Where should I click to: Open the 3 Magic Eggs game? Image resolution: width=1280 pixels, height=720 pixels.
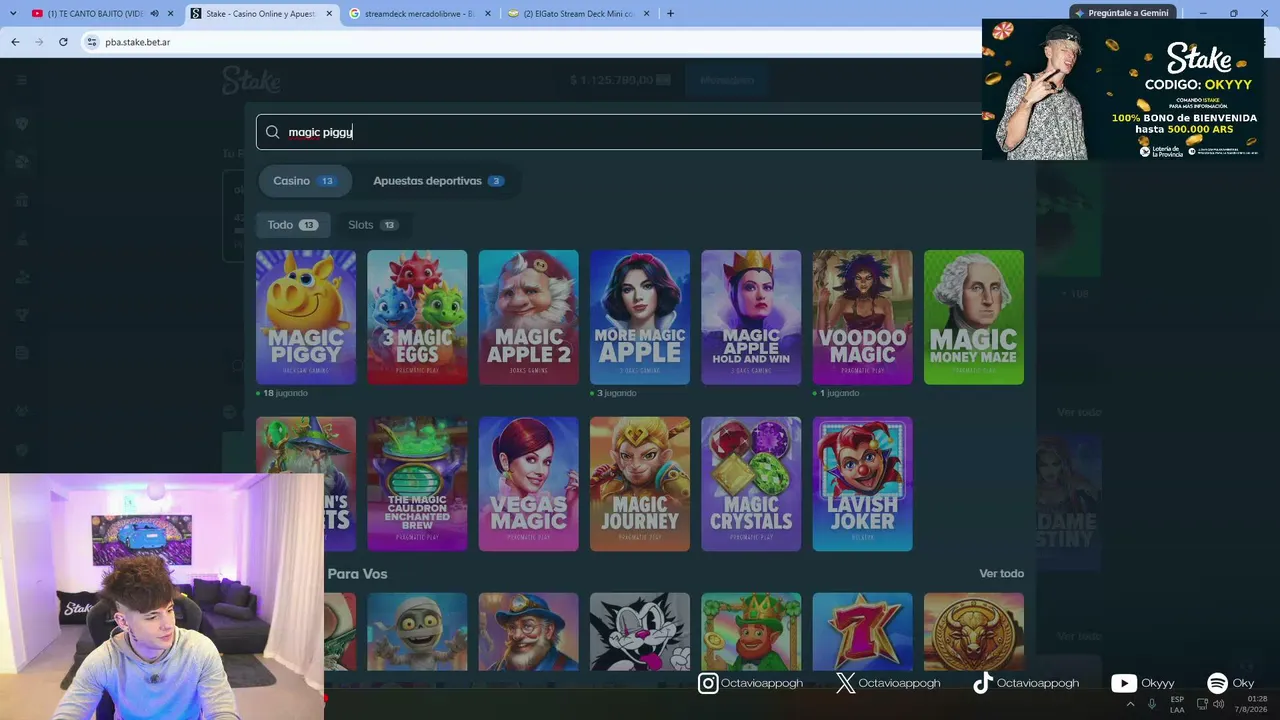pos(417,317)
